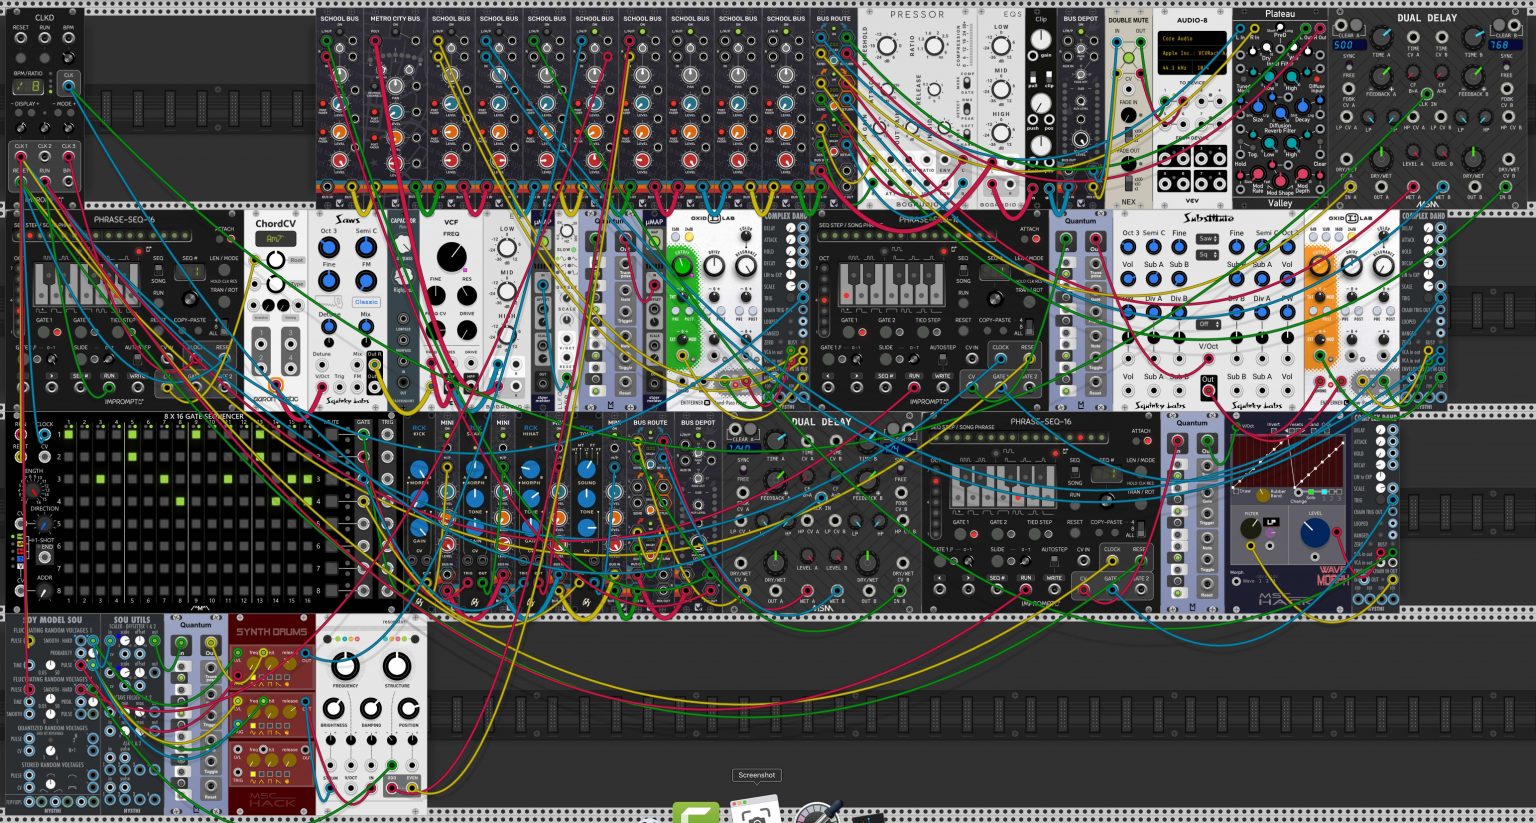Click the DIRECTION knob on Gate Sequencer

click(44, 523)
